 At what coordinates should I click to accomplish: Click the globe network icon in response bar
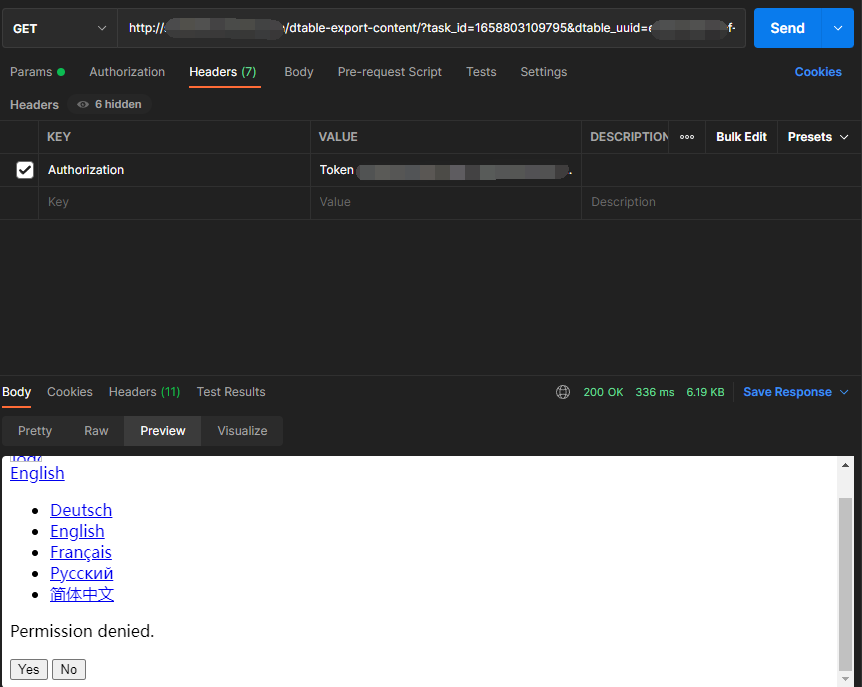tap(563, 392)
